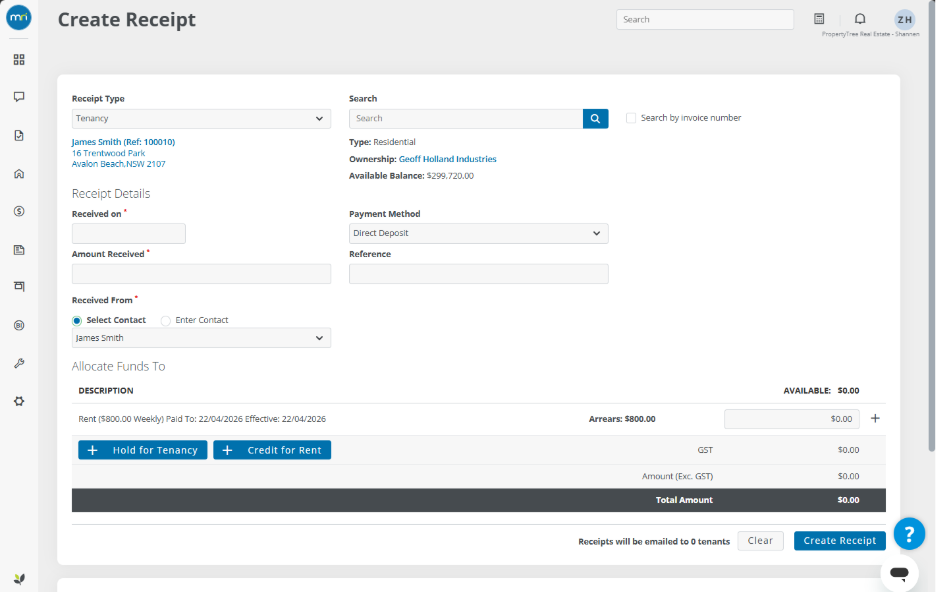The height and width of the screenshot is (592, 936).
Task: Open the Receipt Type Tenancy dropdown
Action: tap(201, 119)
